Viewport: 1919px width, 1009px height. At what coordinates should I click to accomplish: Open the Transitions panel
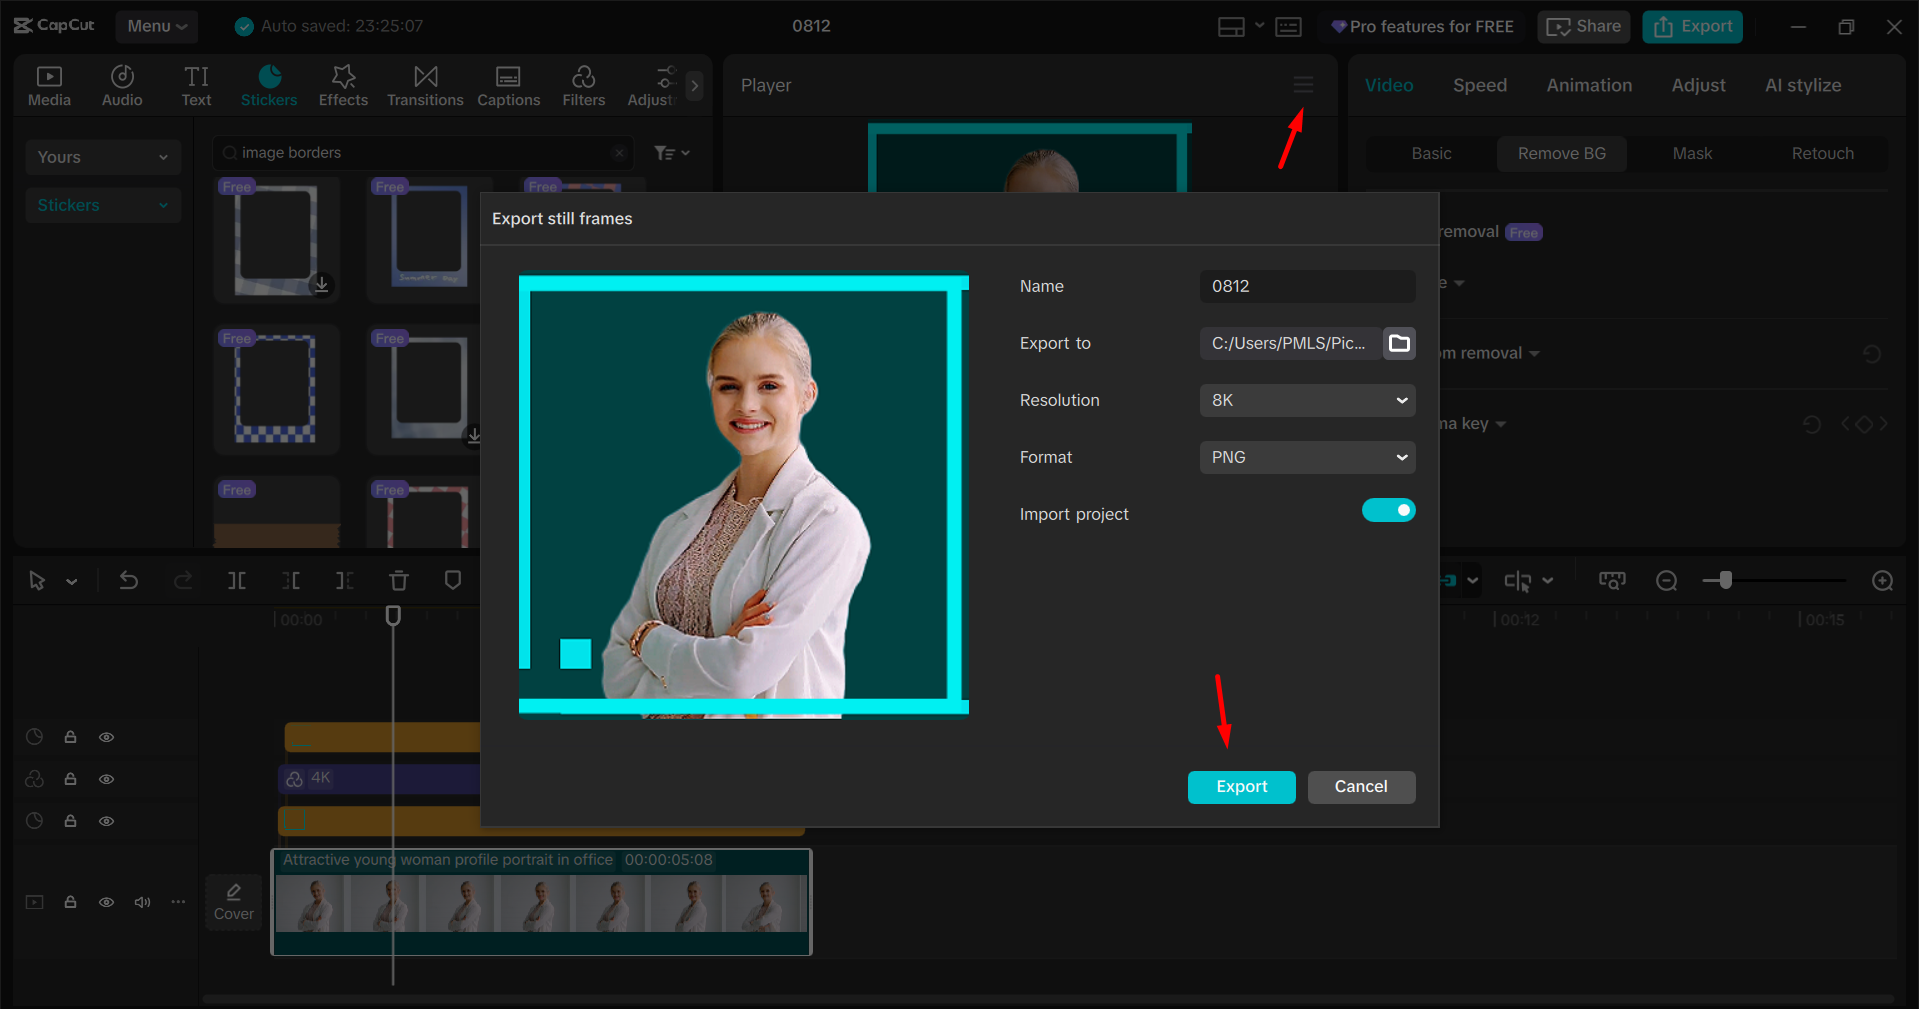coord(424,85)
